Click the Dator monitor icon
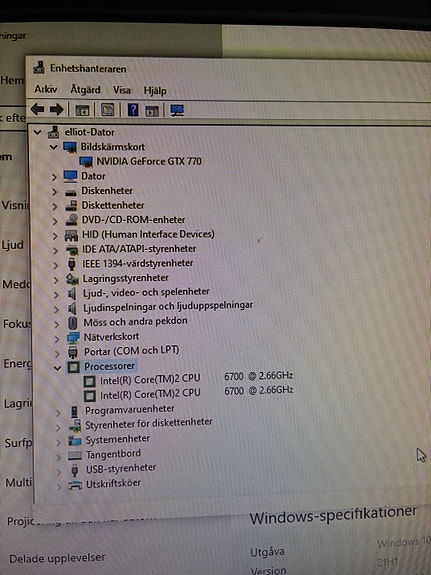Image resolution: width=431 pixels, height=575 pixels. tap(70, 176)
